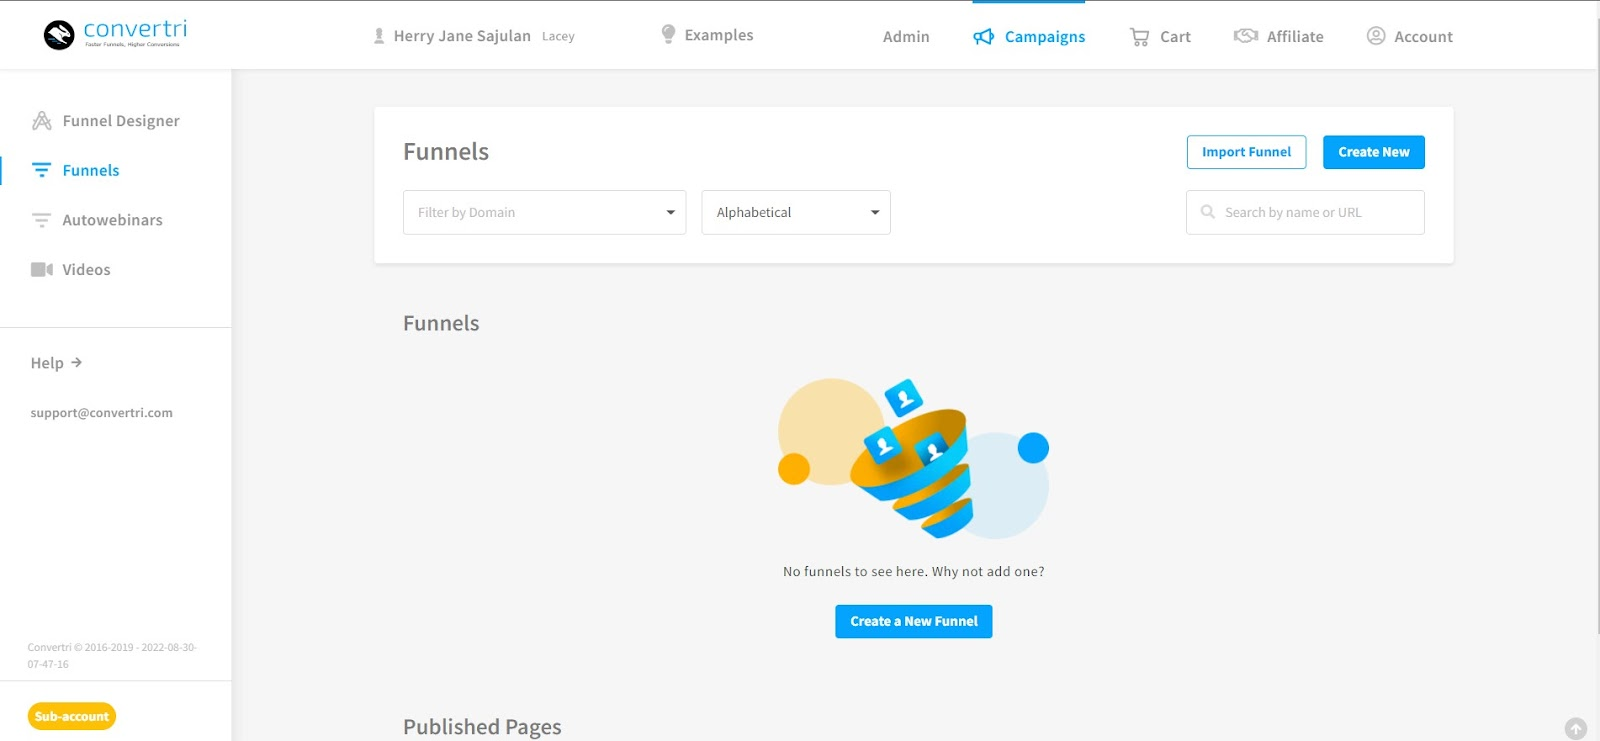Select Funnels in the sidebar

pyautogui.click(x=91, y=171)
